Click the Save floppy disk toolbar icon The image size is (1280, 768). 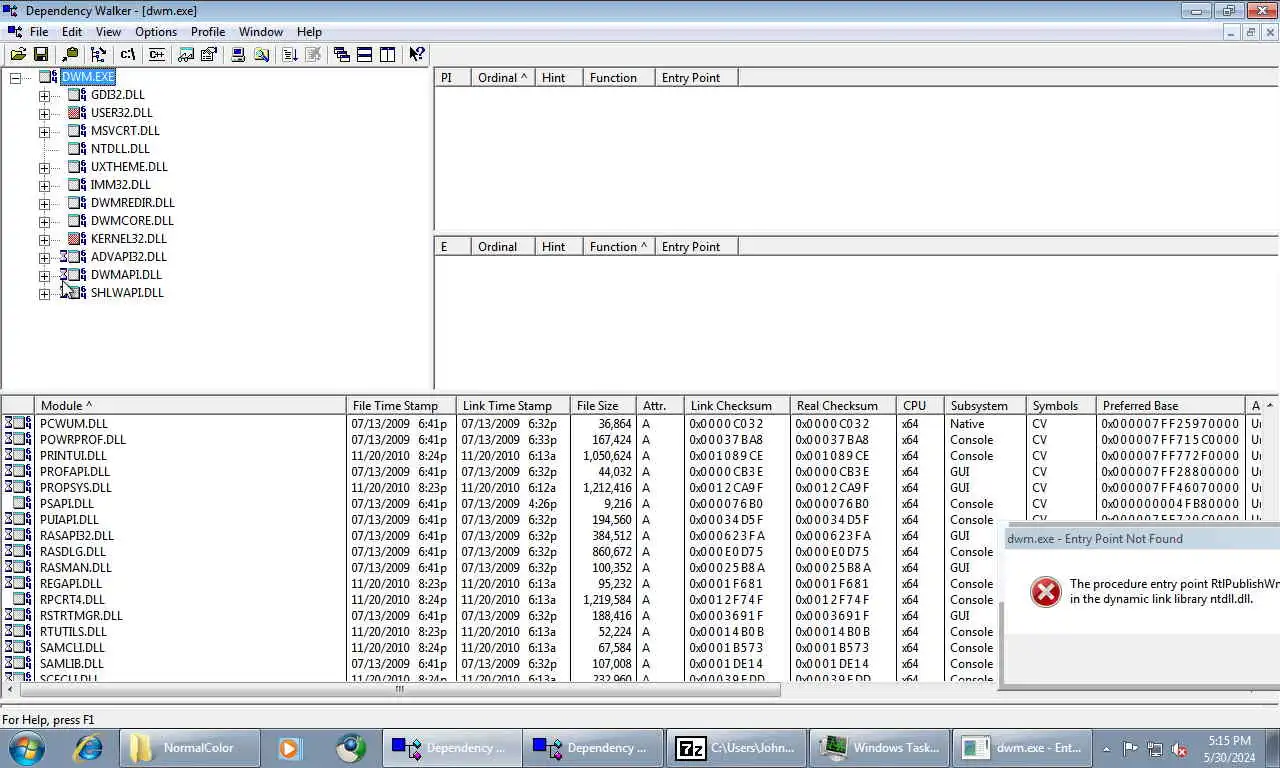pos(41,55)
